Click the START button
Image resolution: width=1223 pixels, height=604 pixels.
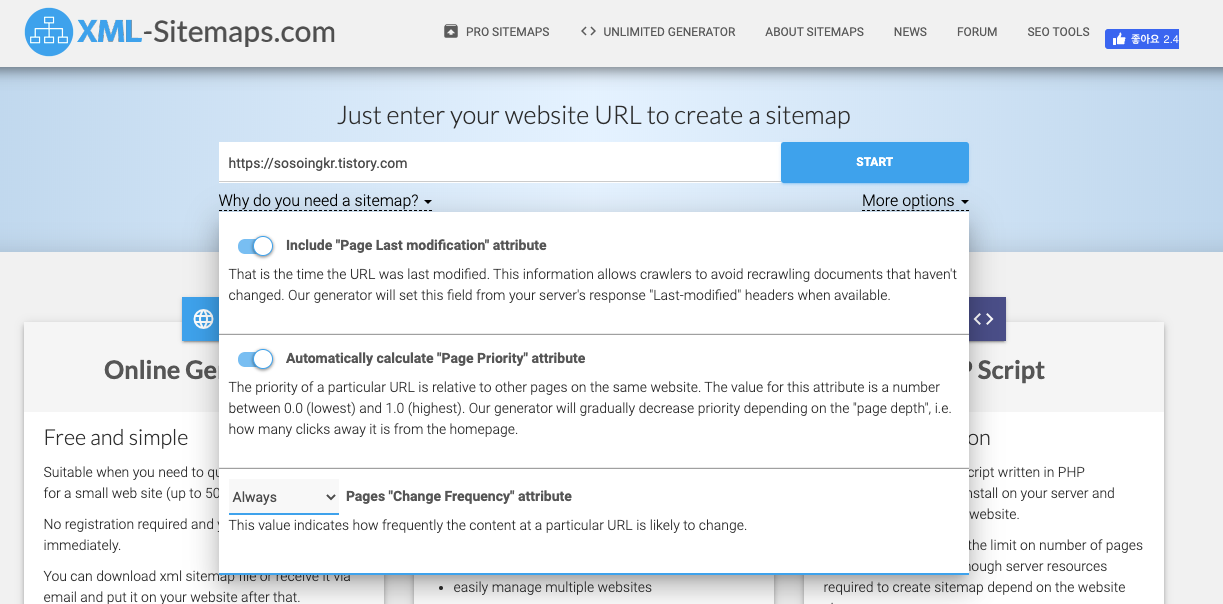[875, 162]
